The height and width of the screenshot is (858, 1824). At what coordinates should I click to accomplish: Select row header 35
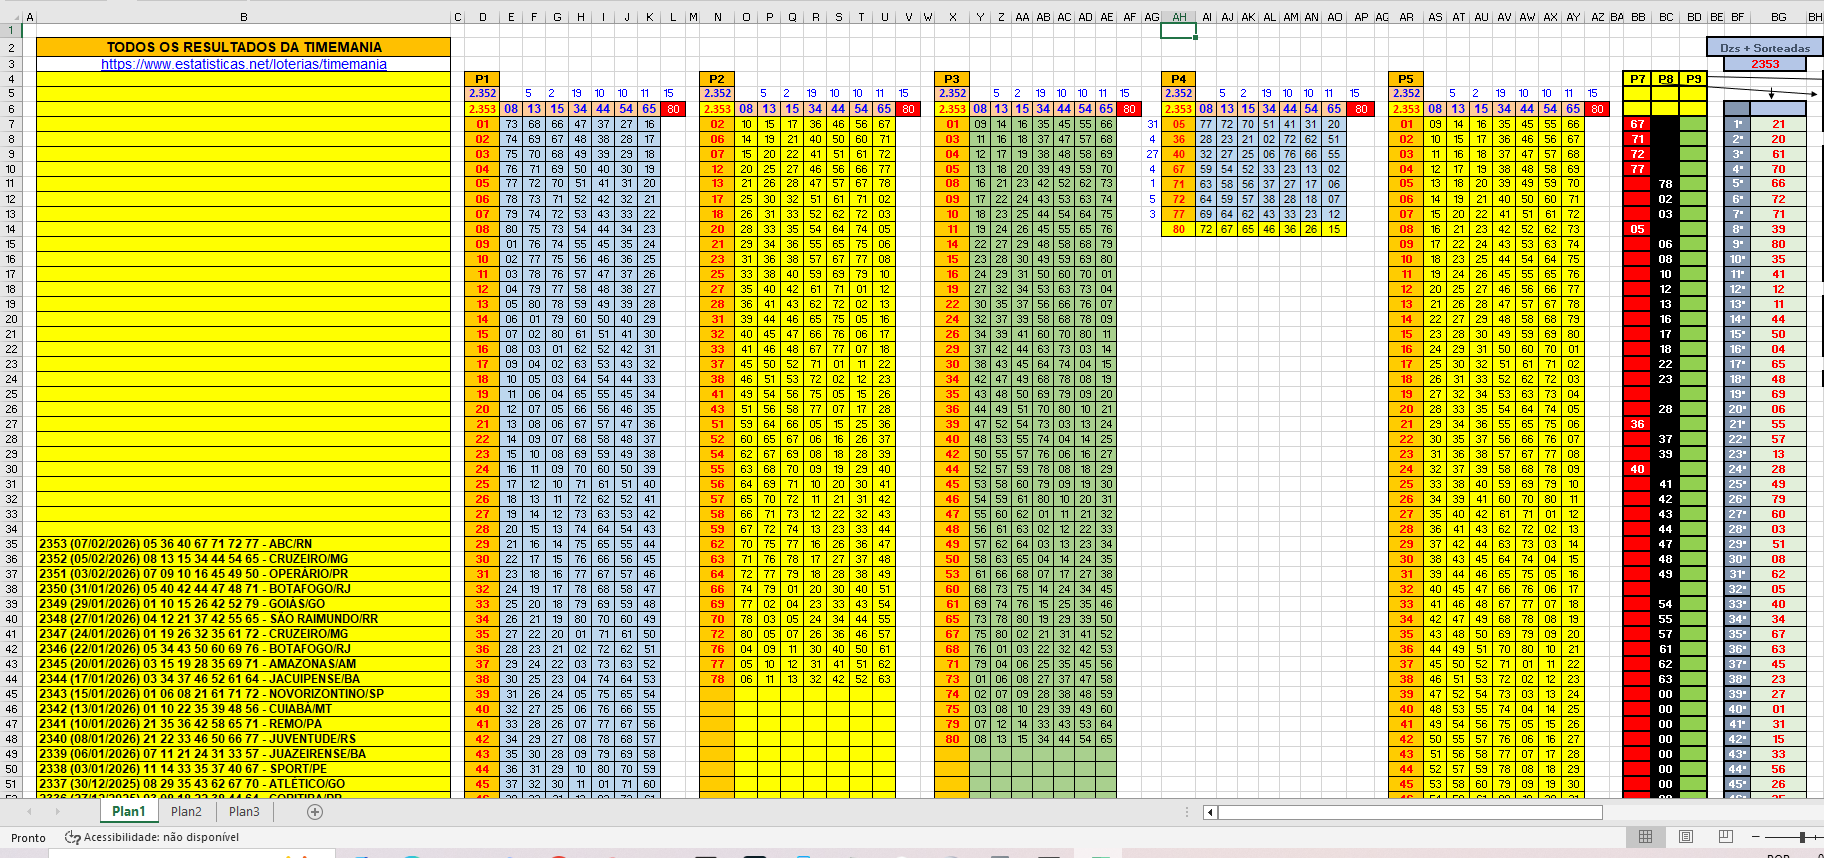(12, 544)
